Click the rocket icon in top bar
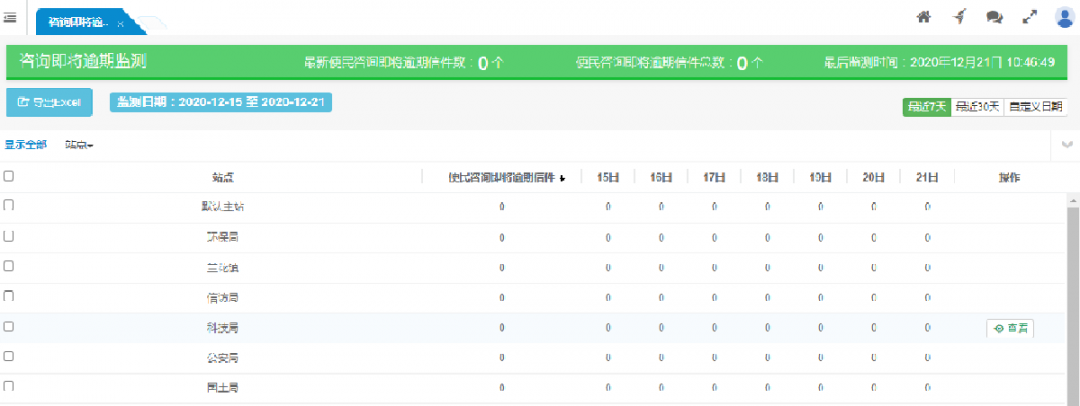The width and height of the screenshot is (1080, 406). pyautogui.click(x=959, y=17)
